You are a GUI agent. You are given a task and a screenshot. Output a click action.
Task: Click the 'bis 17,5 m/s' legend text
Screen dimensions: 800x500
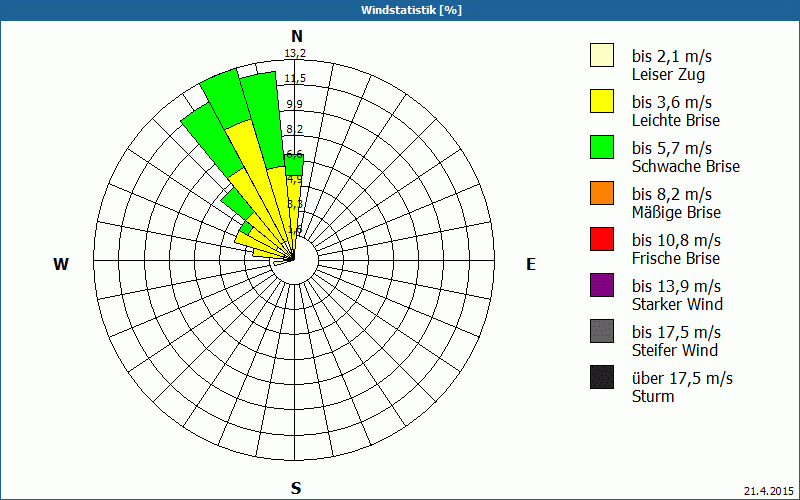(x=676, y=332)
